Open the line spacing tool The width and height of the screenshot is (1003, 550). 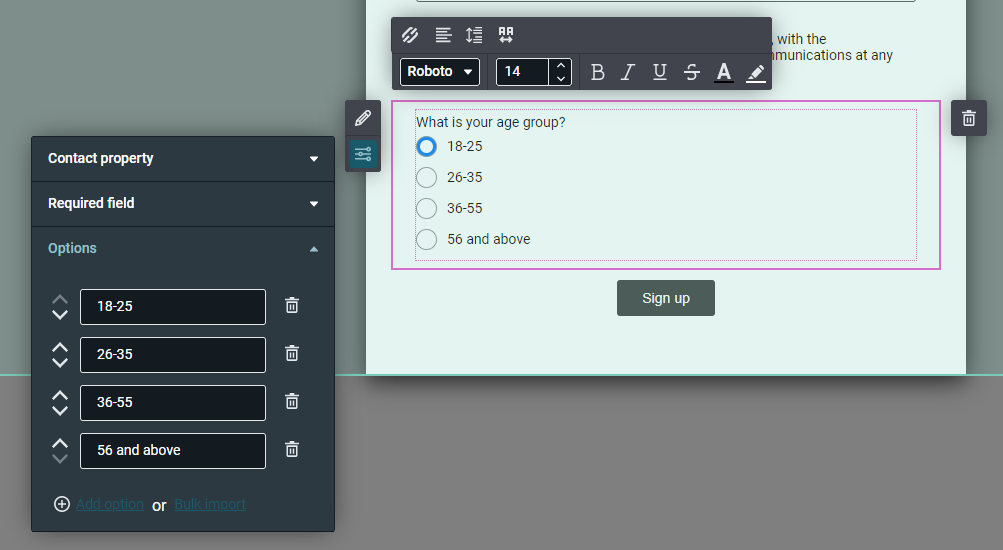click(x=474, y=35)
